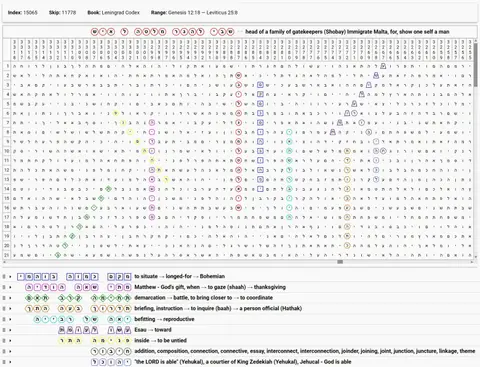Click 'befitting → reproductive' text
This screenshot has width=480, height=367.
click(163, 319)
